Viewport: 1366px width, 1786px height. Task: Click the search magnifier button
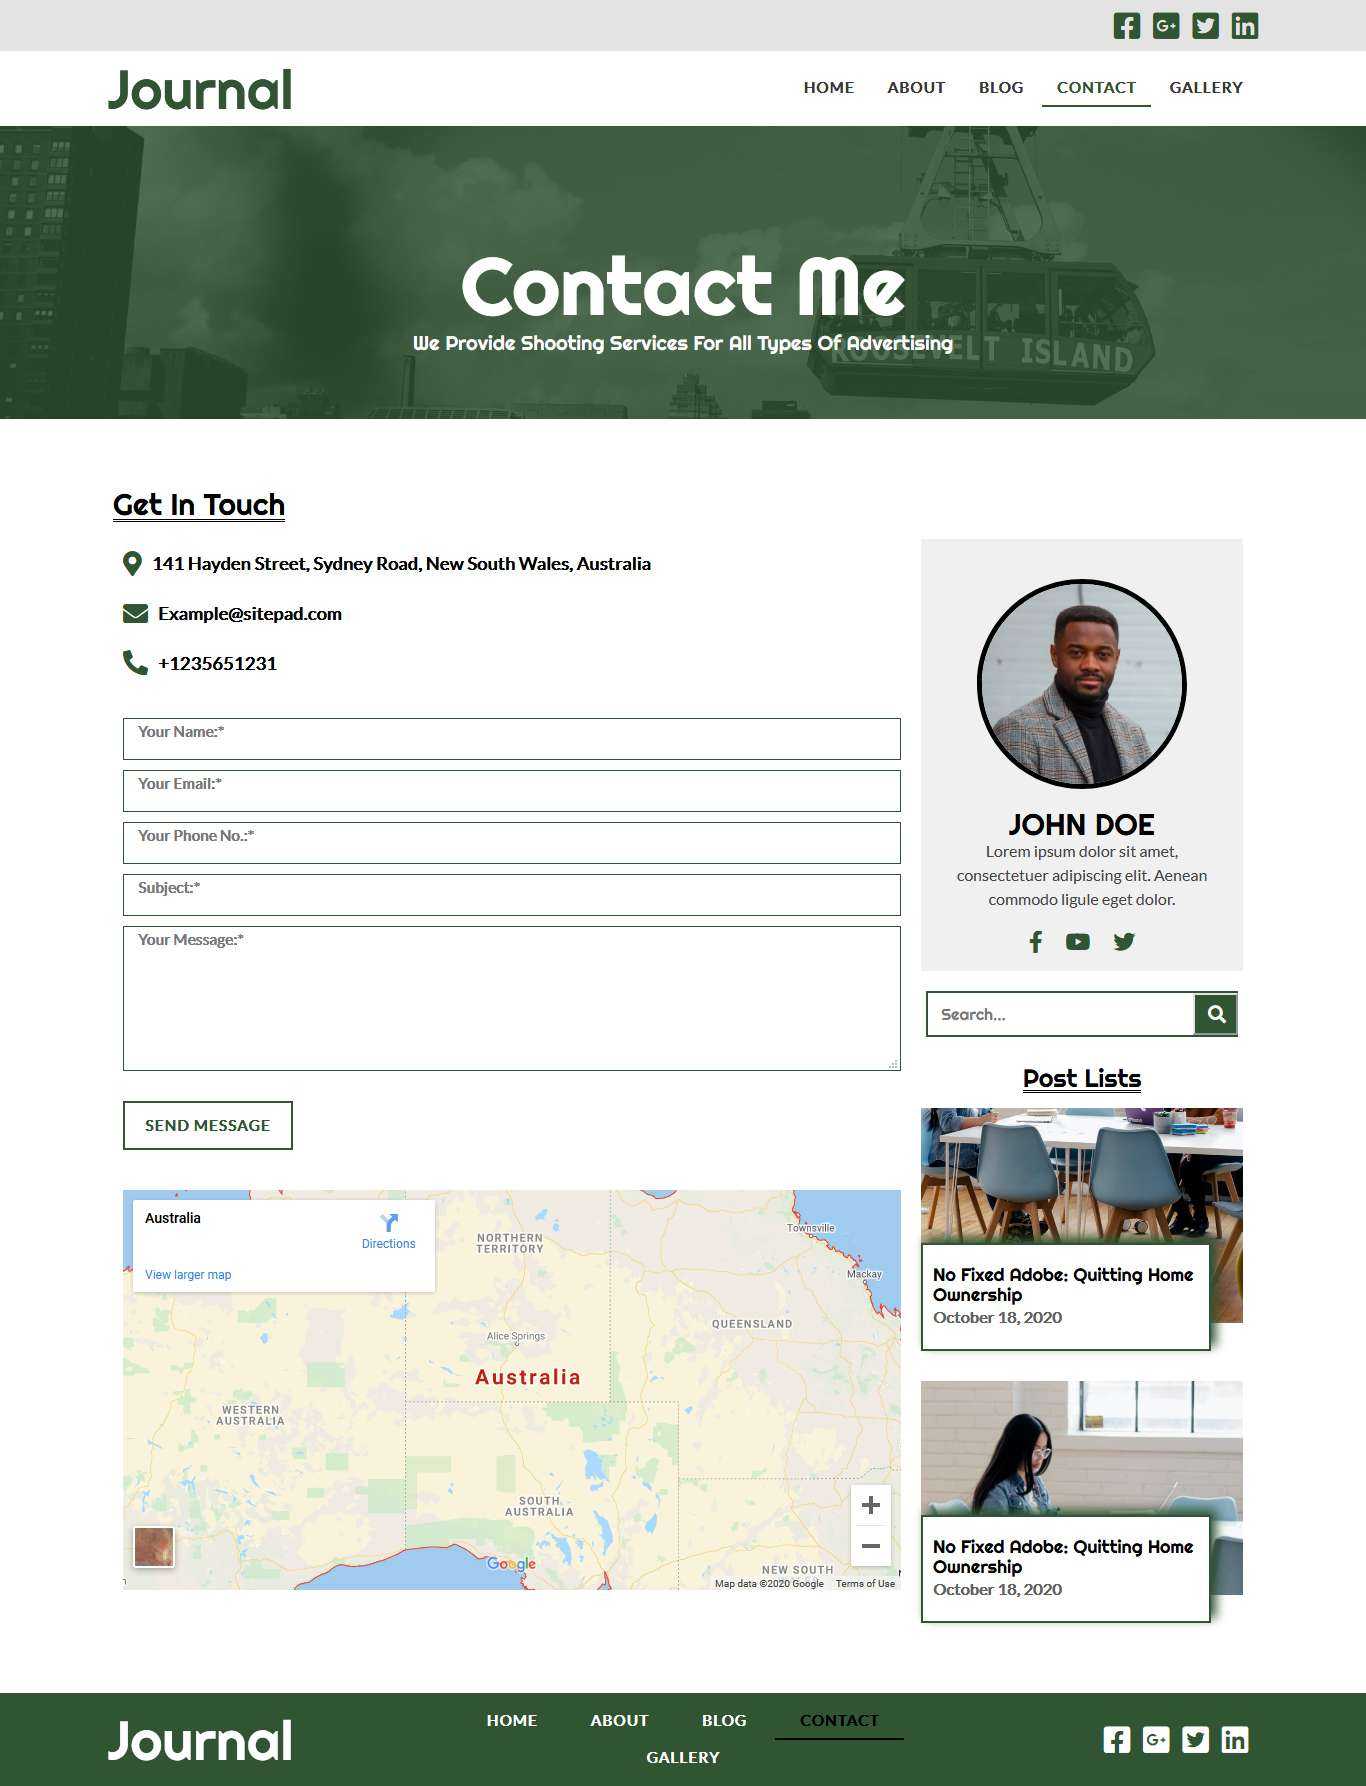click(1216, 1014)
